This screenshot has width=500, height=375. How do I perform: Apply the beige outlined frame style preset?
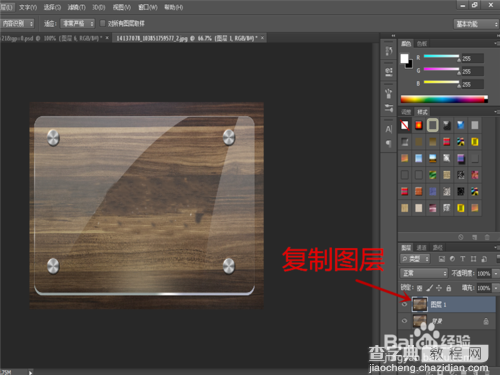click(x=433, y=125)
